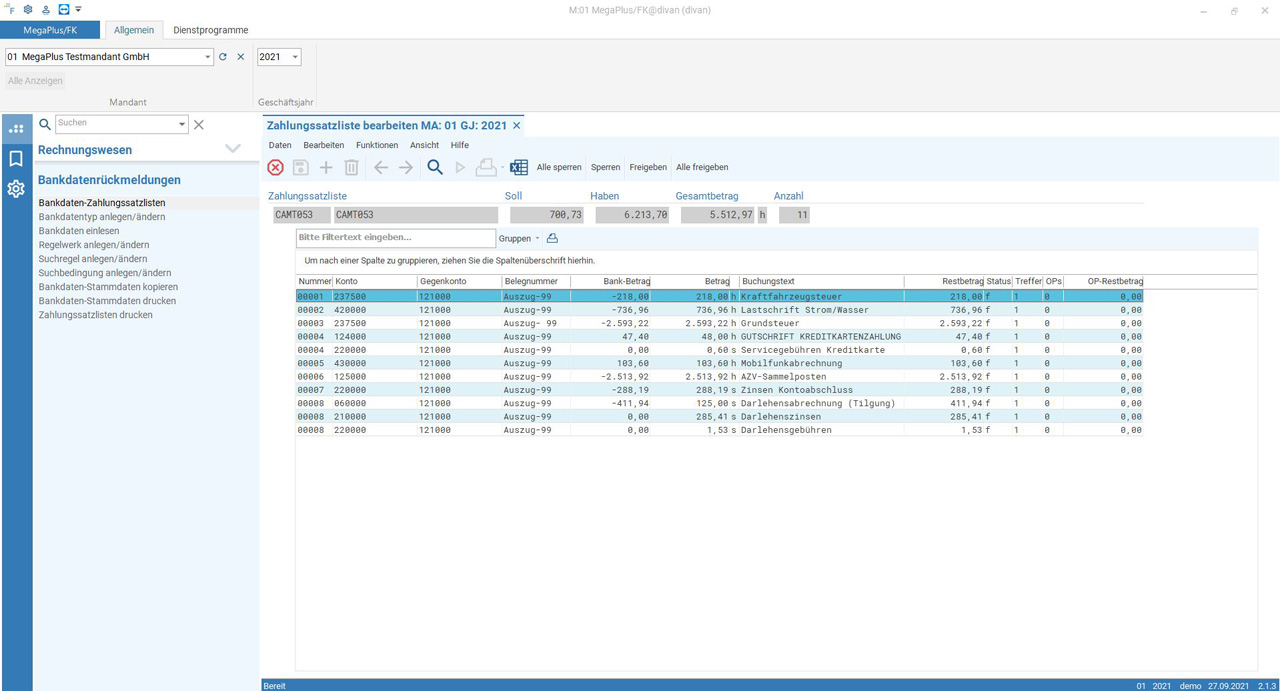Open the Bearbeiten menu
Image resolution: width=1280 pixels, height=691 pixels.
(324, 145)
